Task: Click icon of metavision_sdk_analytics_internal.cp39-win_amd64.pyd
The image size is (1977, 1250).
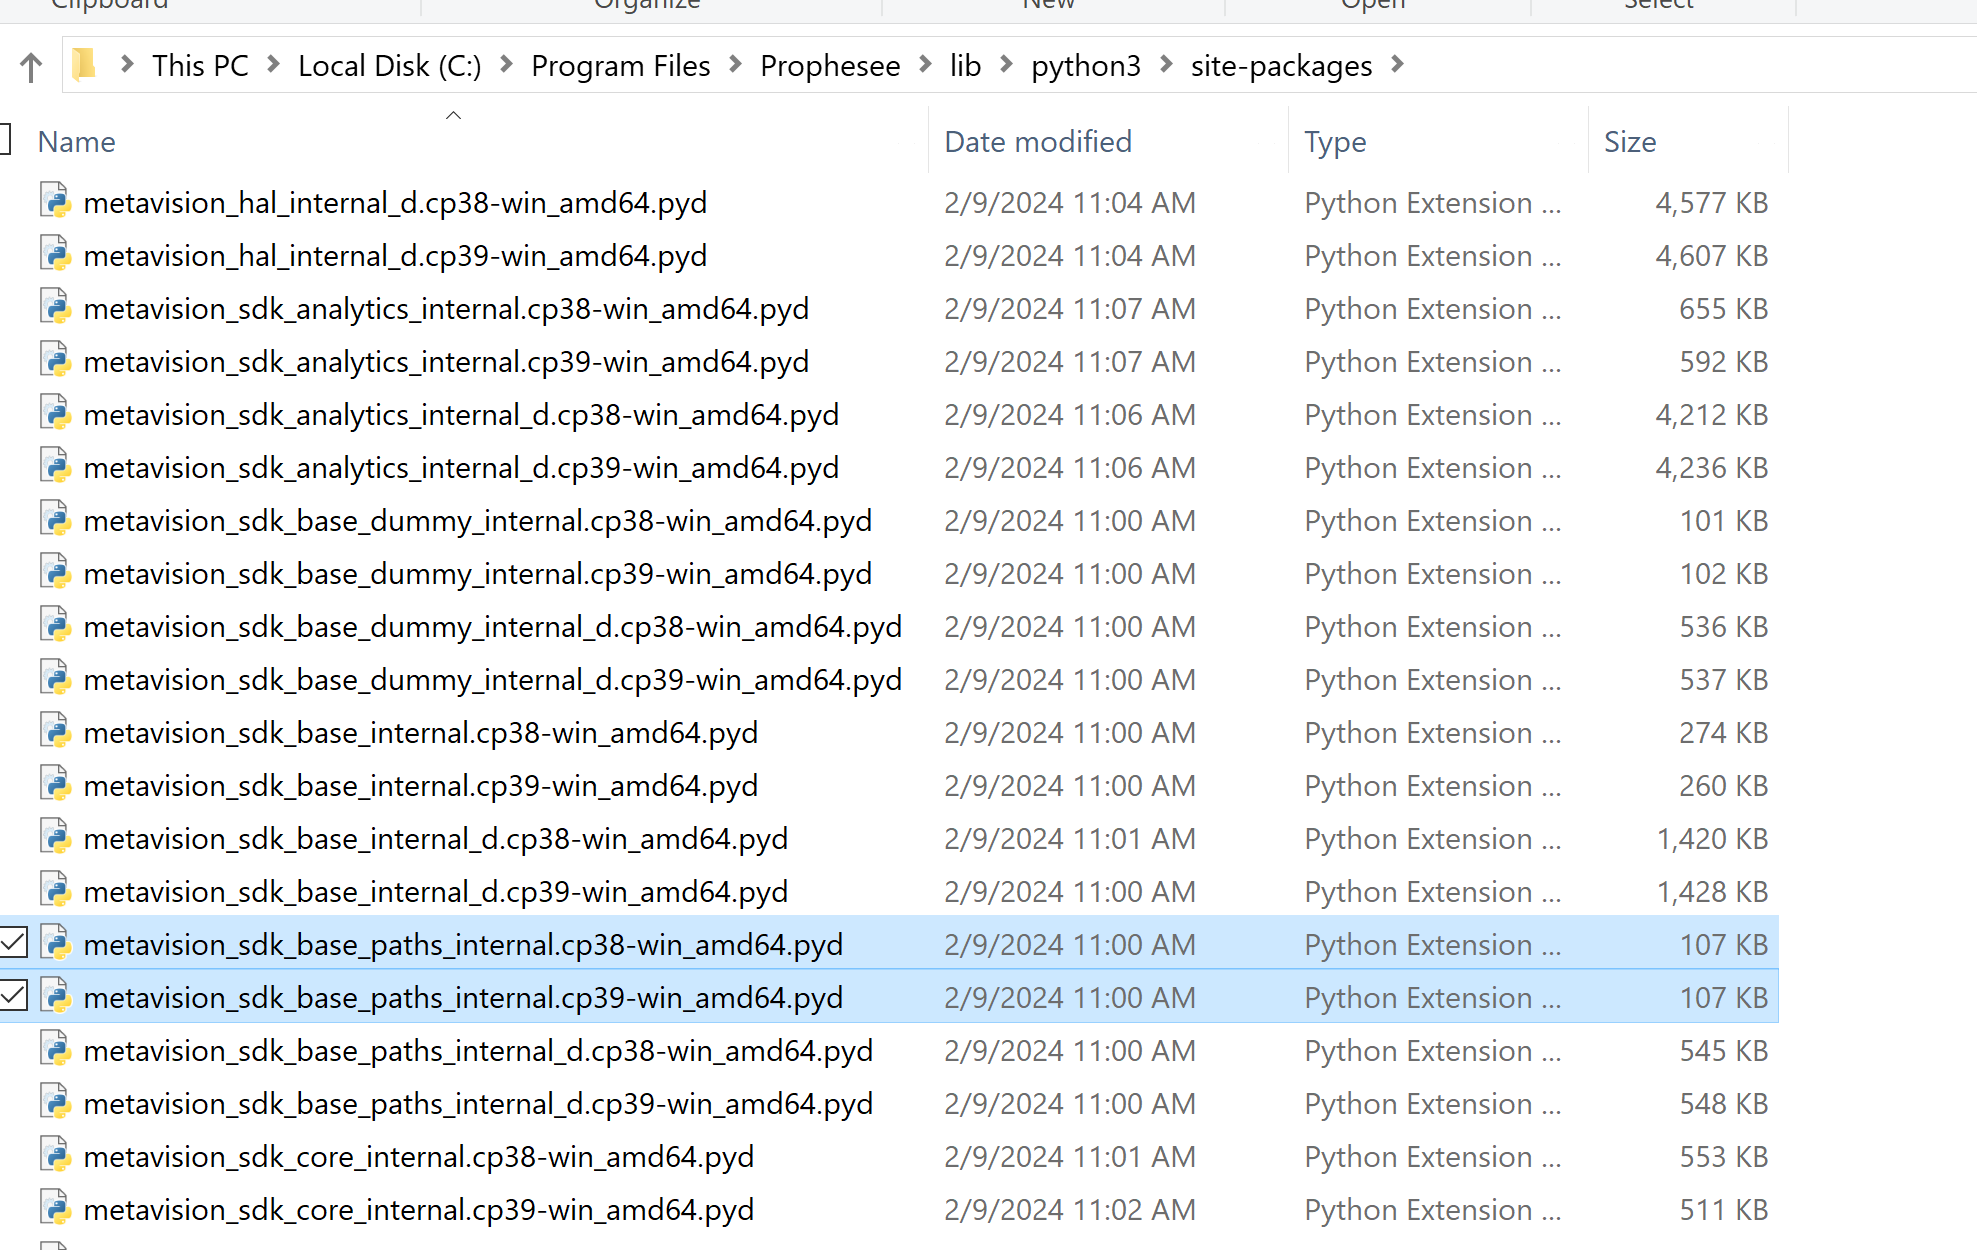Action: coord(56,360)
